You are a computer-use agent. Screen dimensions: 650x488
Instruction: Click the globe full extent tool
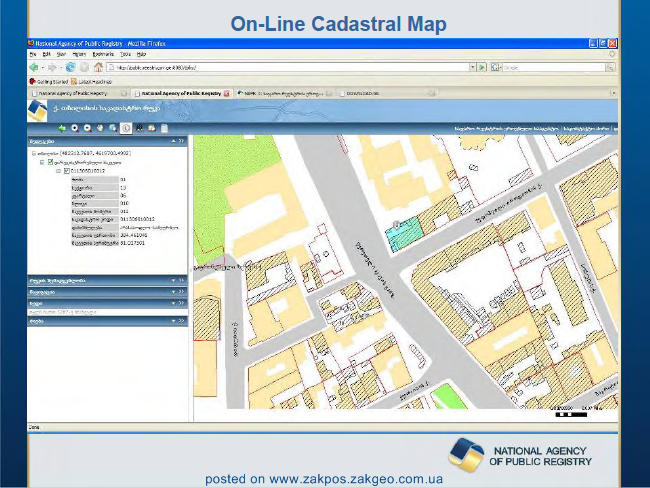point(113,128)
